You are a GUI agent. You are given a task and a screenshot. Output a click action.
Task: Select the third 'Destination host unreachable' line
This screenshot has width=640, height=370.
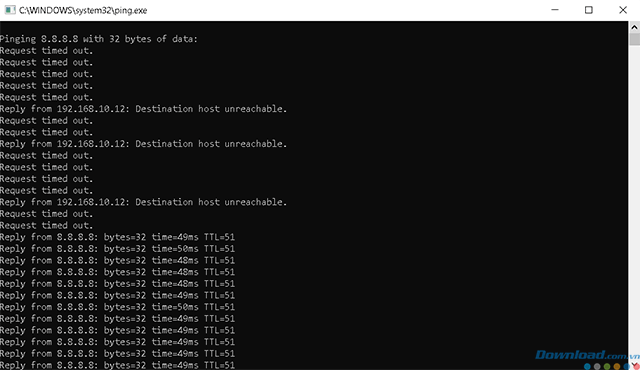click(144, 202)
